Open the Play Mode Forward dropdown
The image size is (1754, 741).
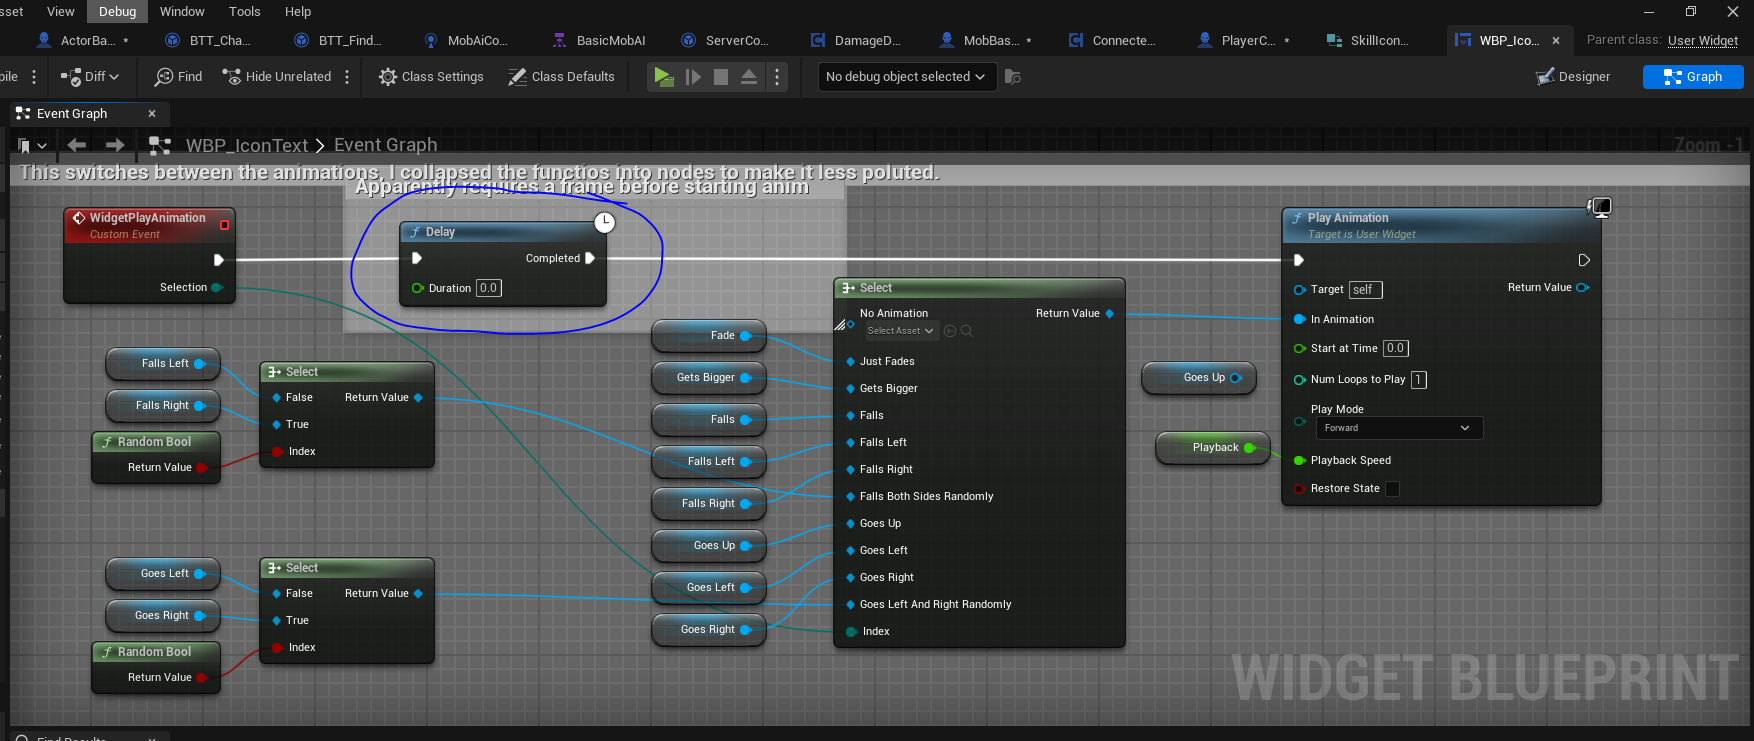click(1399, 428)
